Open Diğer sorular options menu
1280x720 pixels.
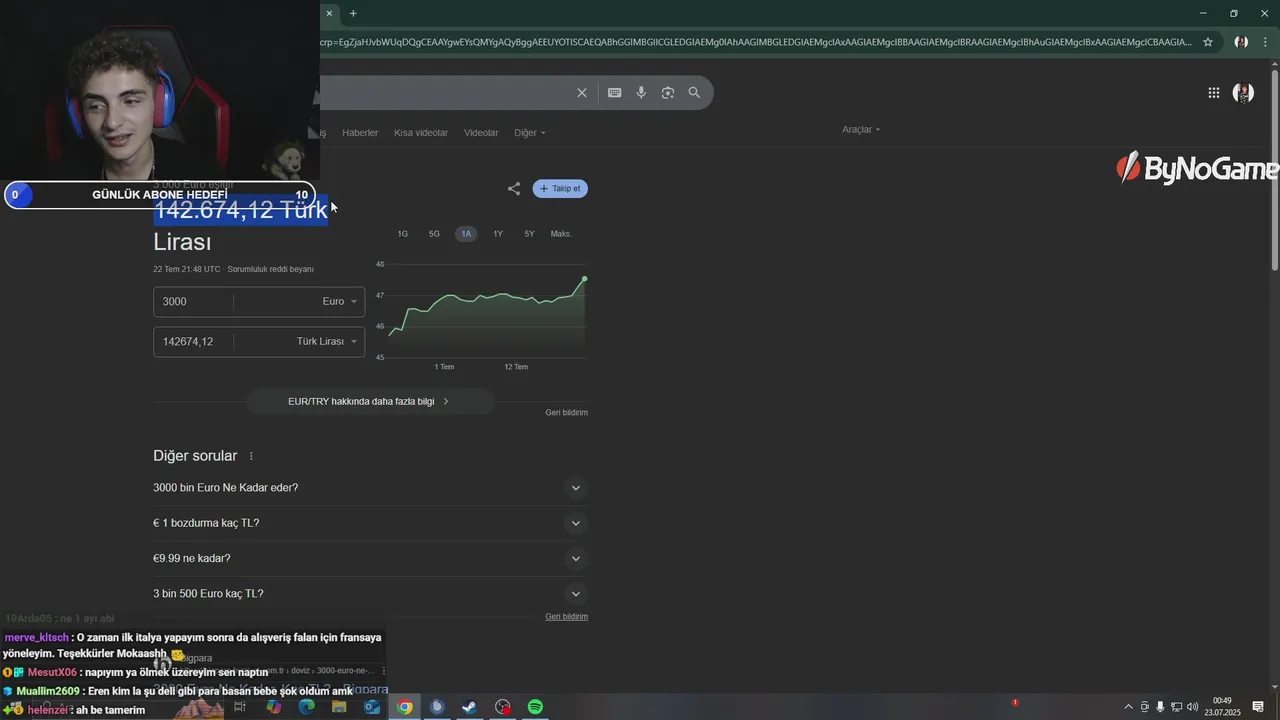pyautogui.click(x=251, y=456)
